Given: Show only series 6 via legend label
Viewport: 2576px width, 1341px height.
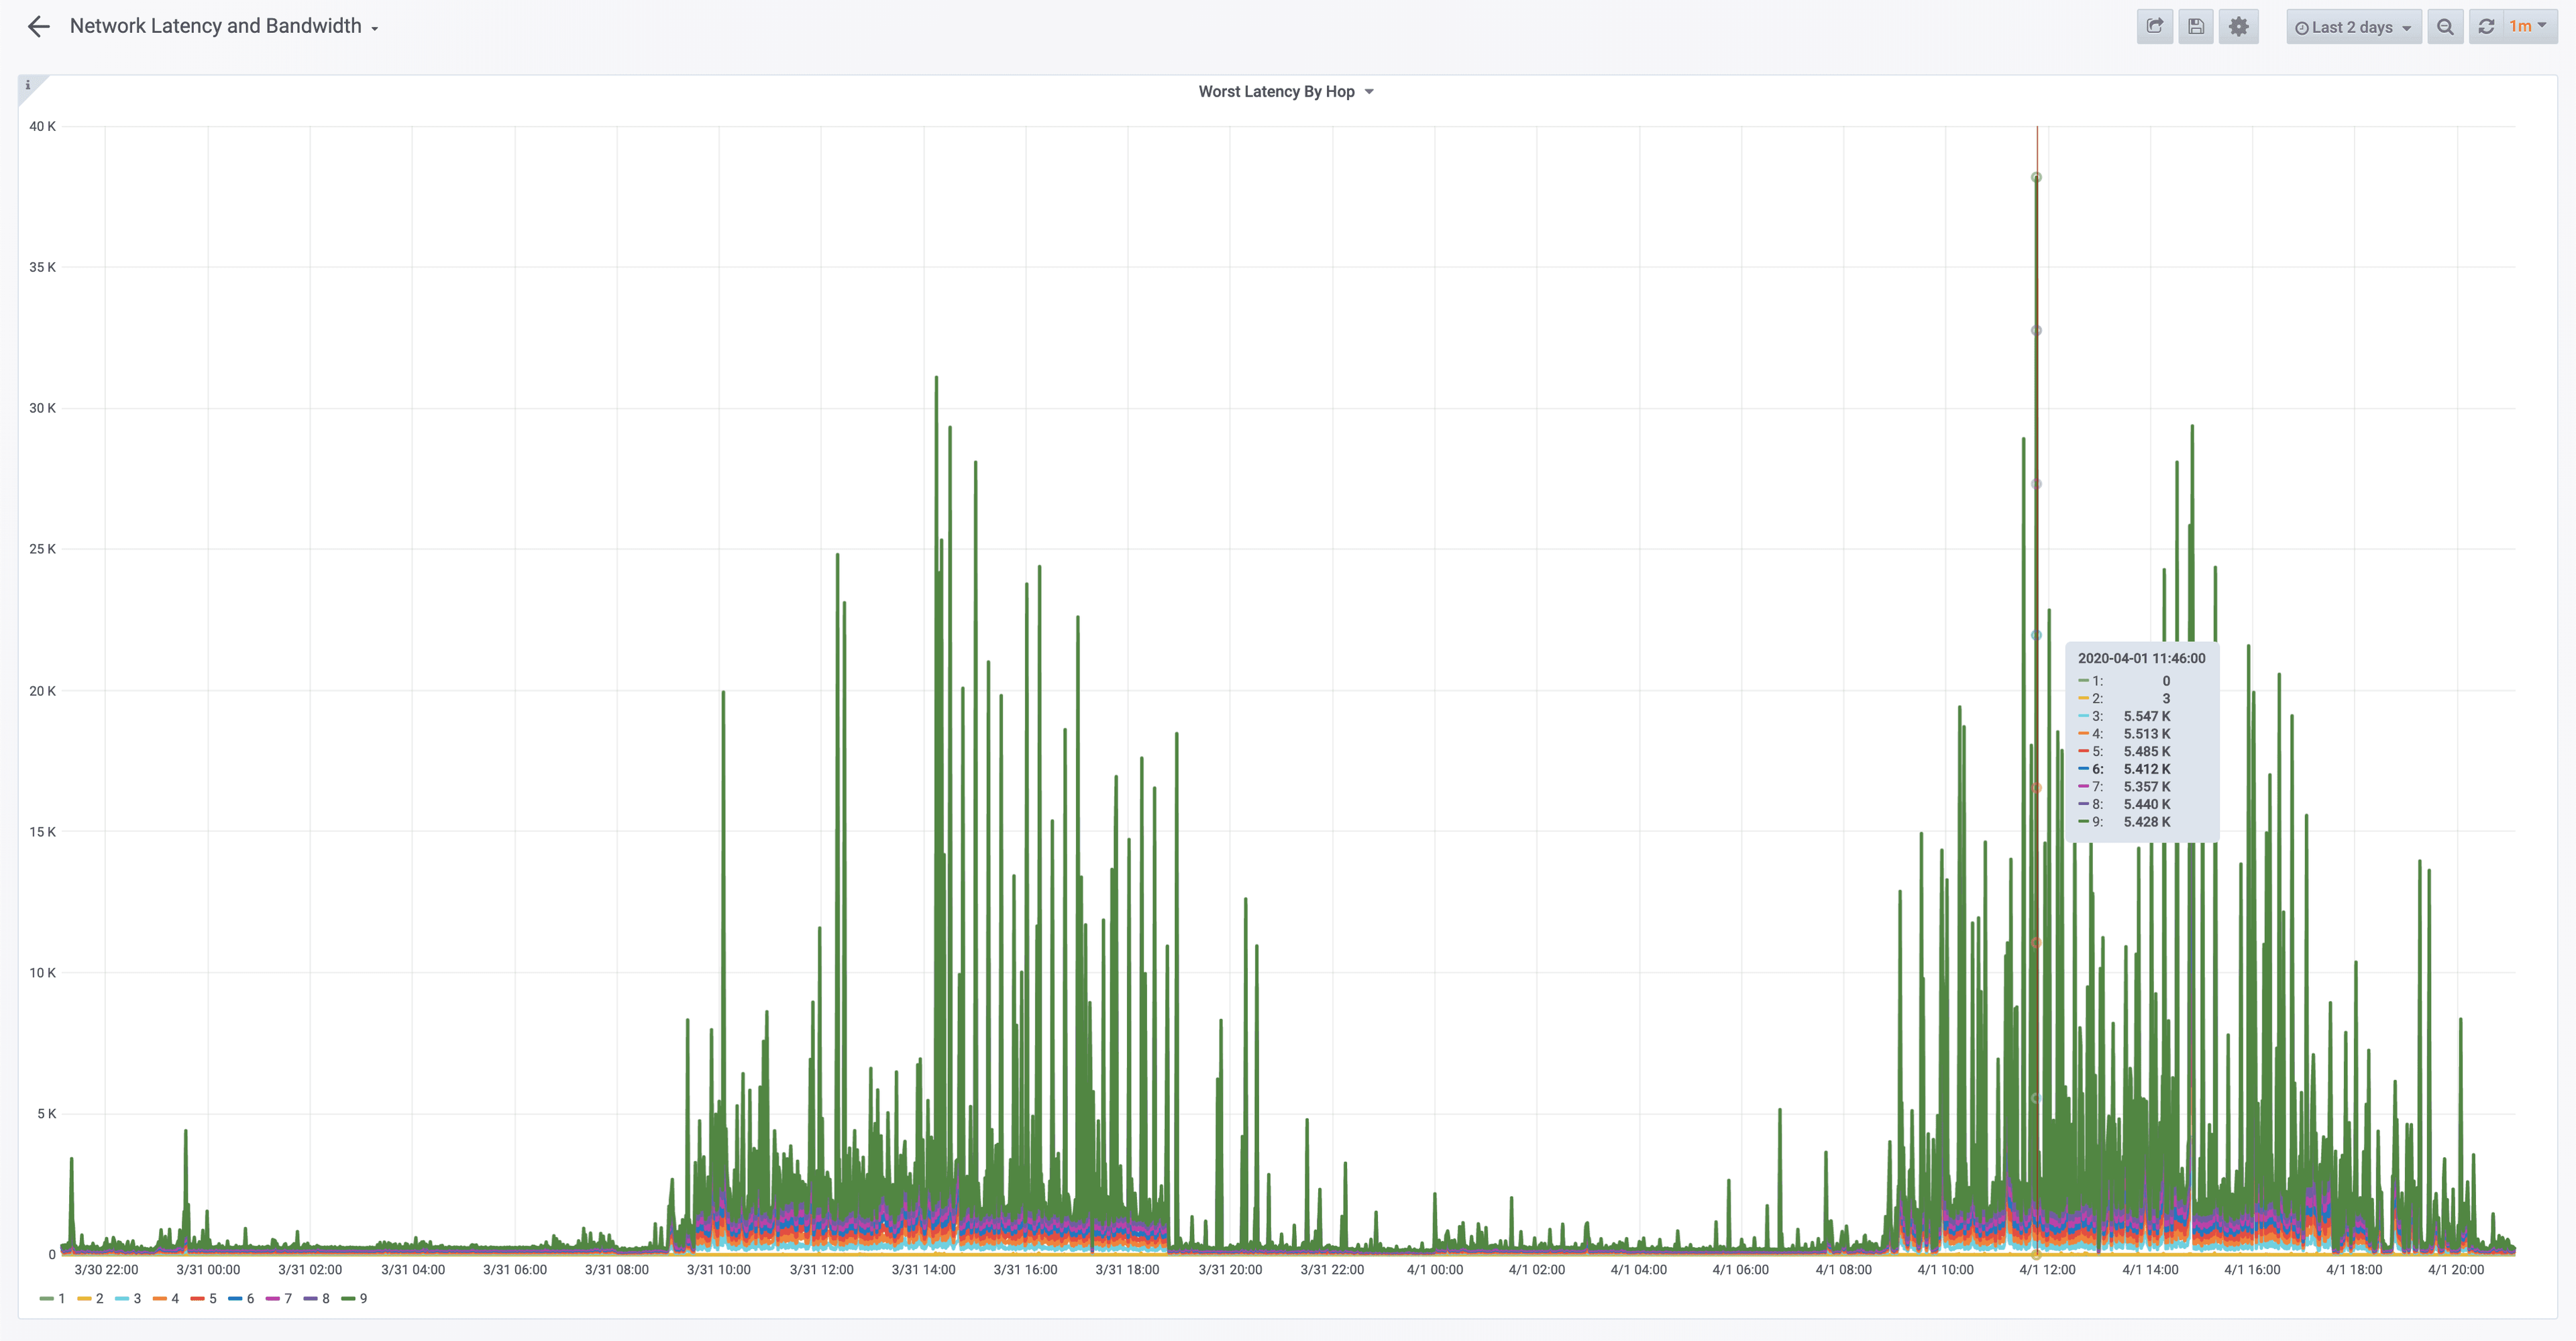Looking at the screenshot, I should [x=250, y=1298].
